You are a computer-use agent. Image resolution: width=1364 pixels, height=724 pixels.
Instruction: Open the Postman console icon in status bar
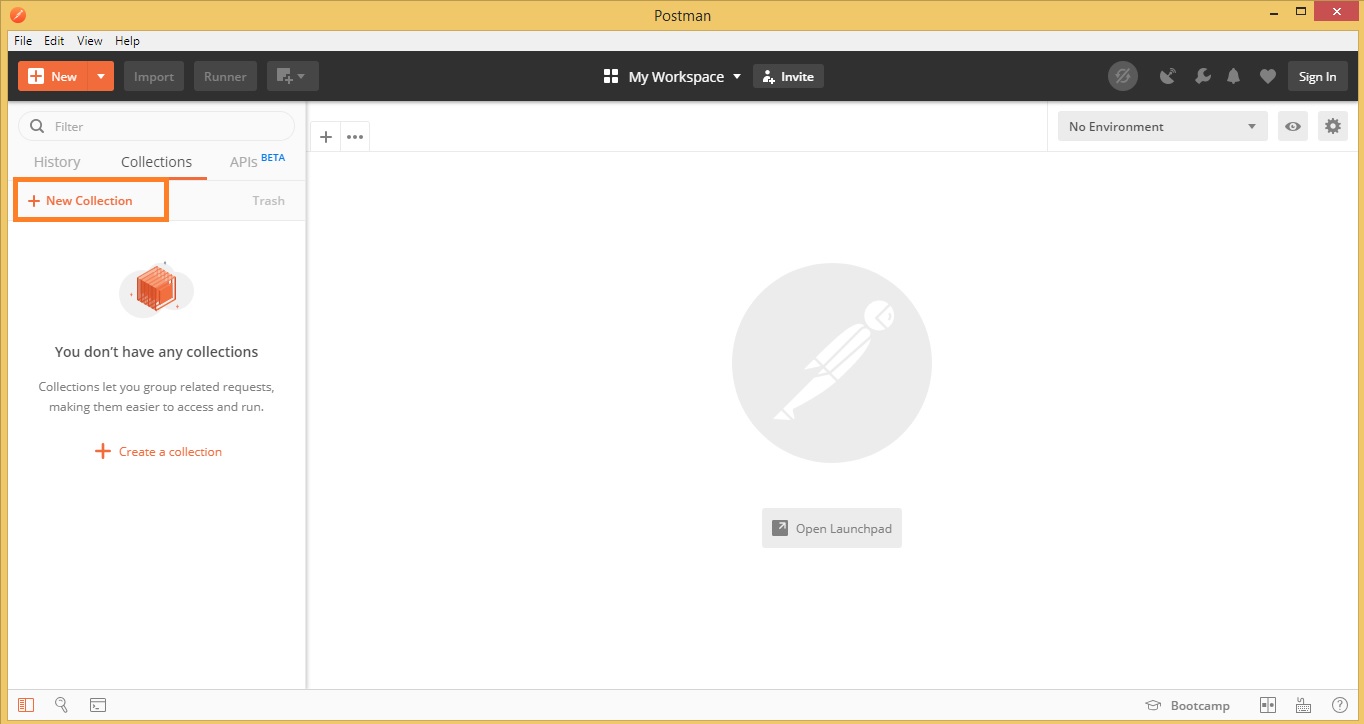click(x=98, y=705)
